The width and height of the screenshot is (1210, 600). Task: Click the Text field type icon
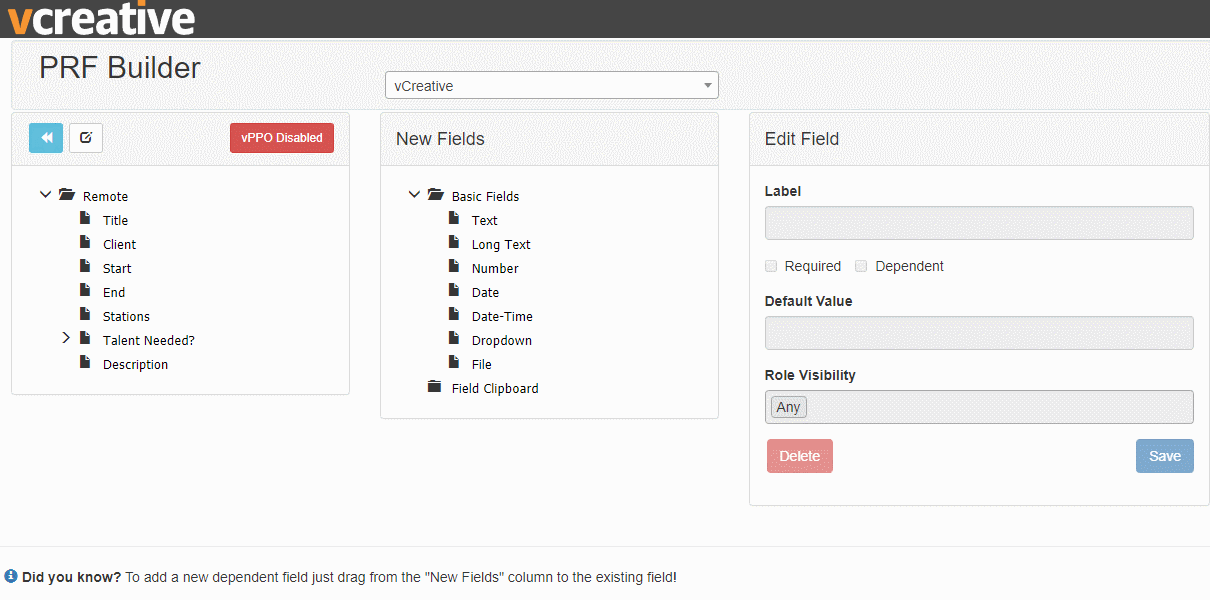454,218
